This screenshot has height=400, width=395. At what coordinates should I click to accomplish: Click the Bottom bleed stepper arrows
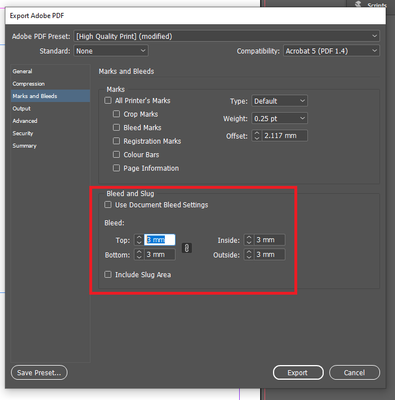[139, 254]
